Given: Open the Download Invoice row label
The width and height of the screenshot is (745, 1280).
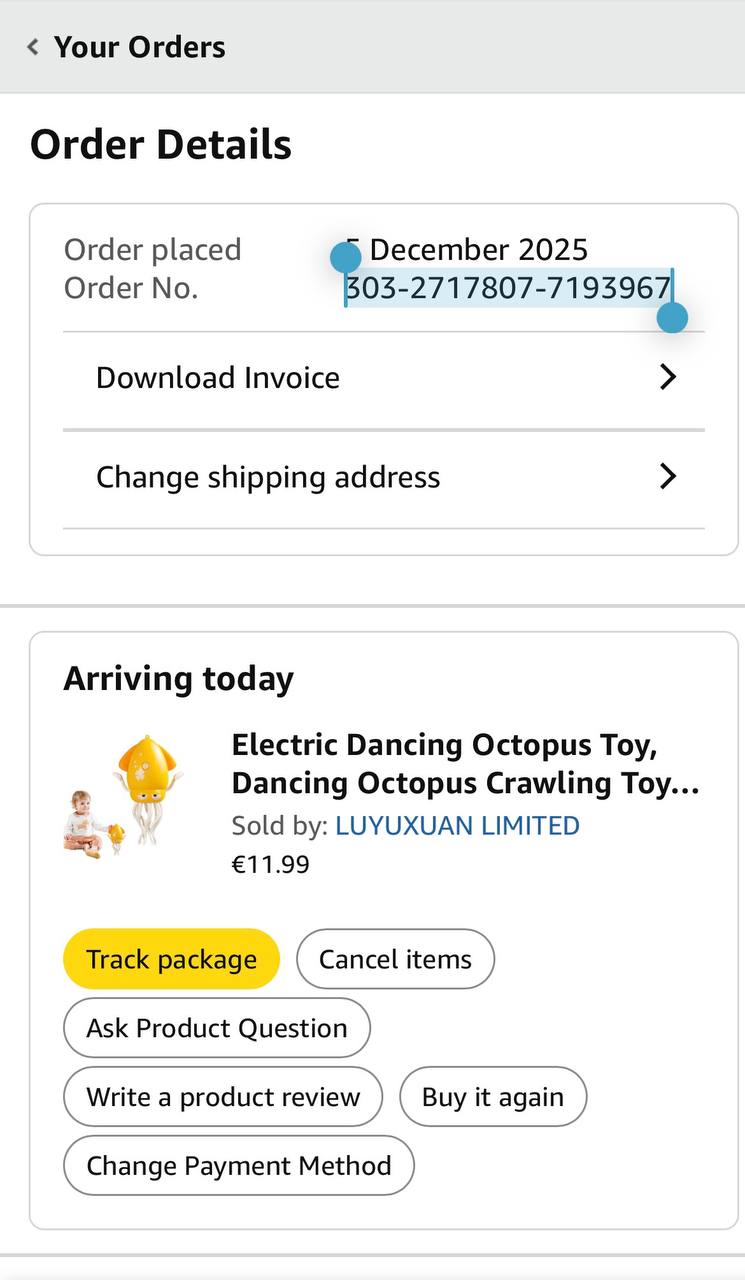Looking at the screenshot, I should [x=218, y=378].
